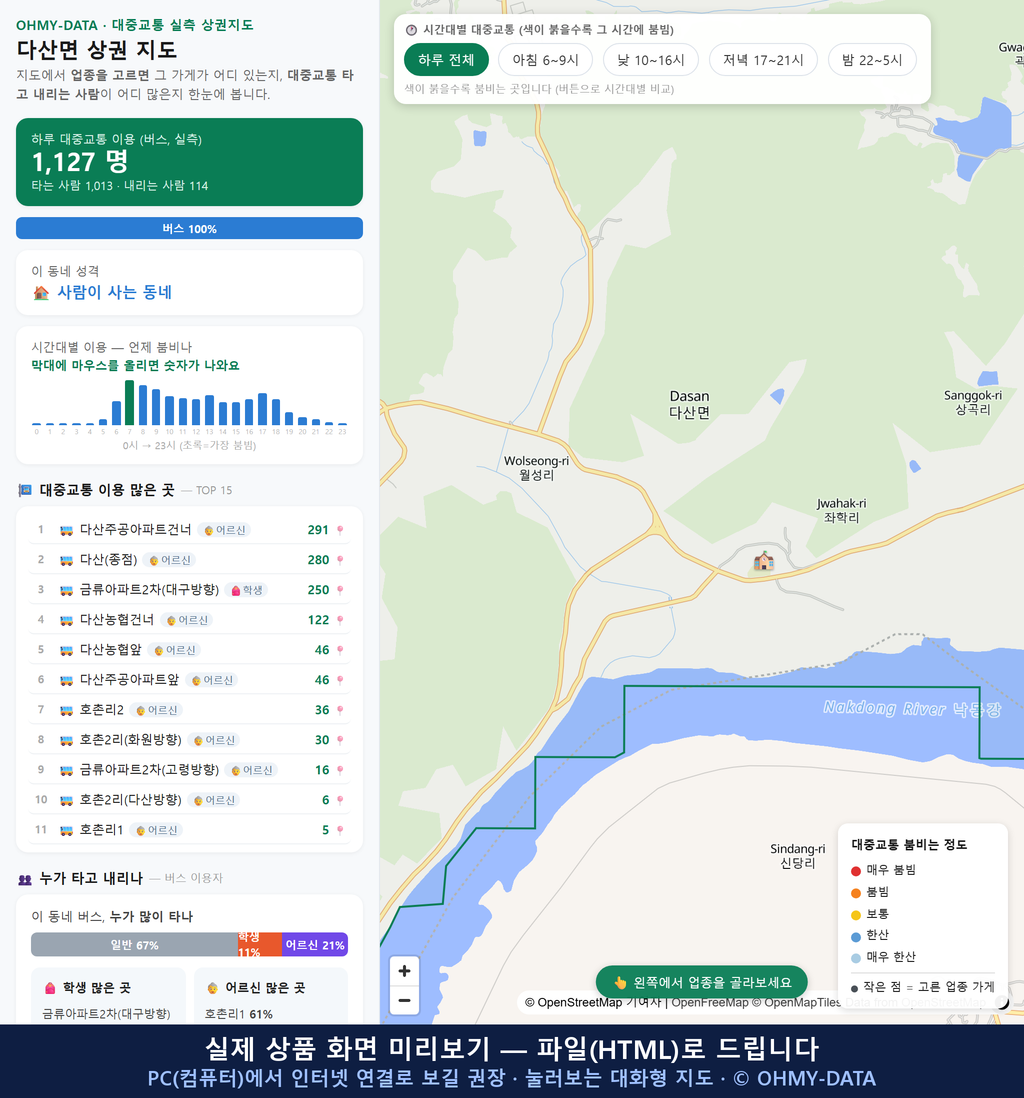Select the 하루 전체 time filter
Image resolution: width=1024 pixels, height=1098 pixels.
[x=446, y=60]
